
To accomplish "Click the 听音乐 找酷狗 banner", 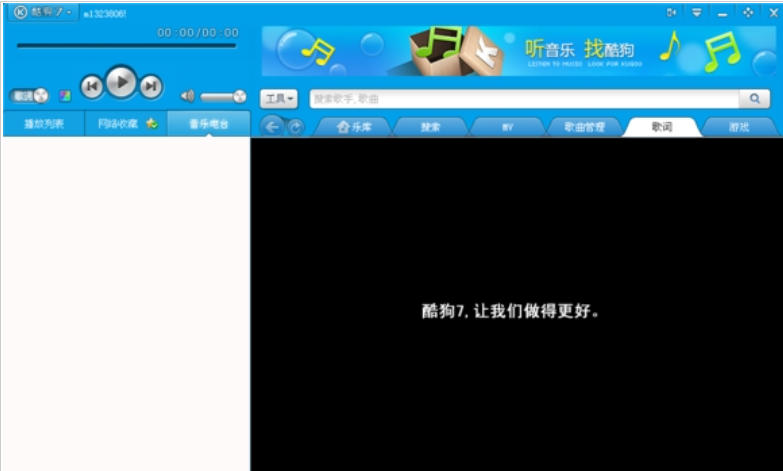I will pos(519,51).
